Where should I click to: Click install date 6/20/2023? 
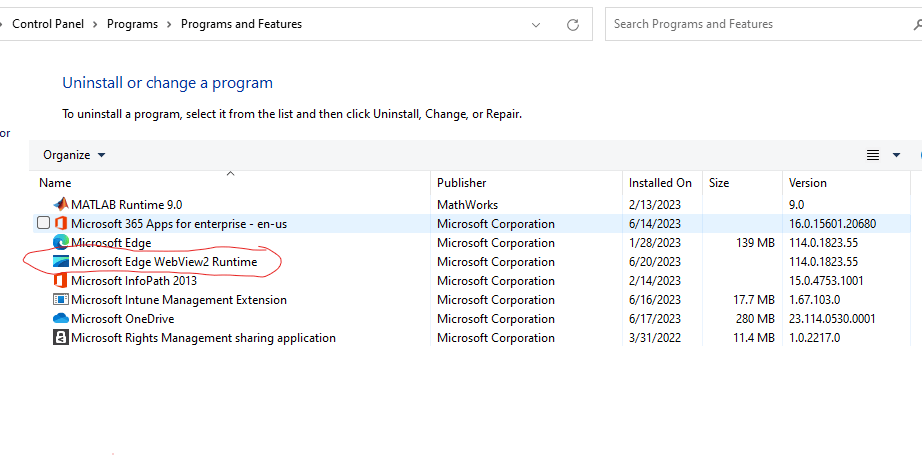click(654, 262)
